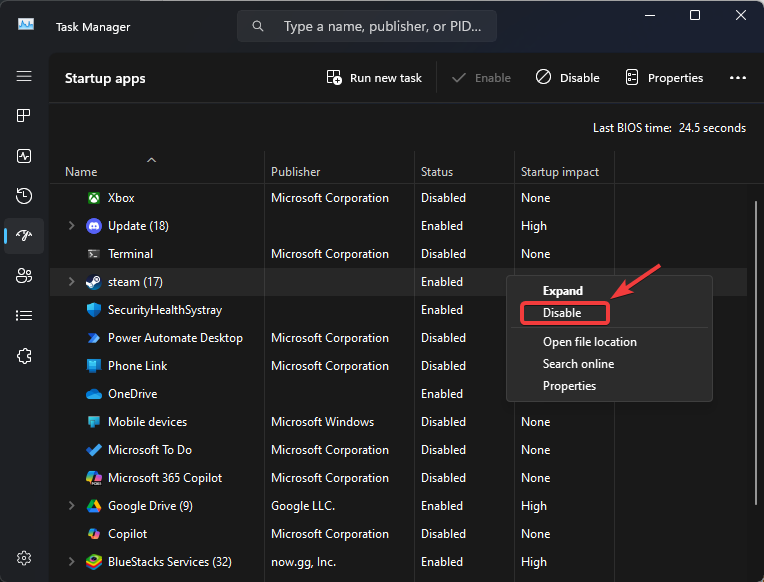Click the OneDrive cloud icon
764x582 pixels.
(94, 394)
